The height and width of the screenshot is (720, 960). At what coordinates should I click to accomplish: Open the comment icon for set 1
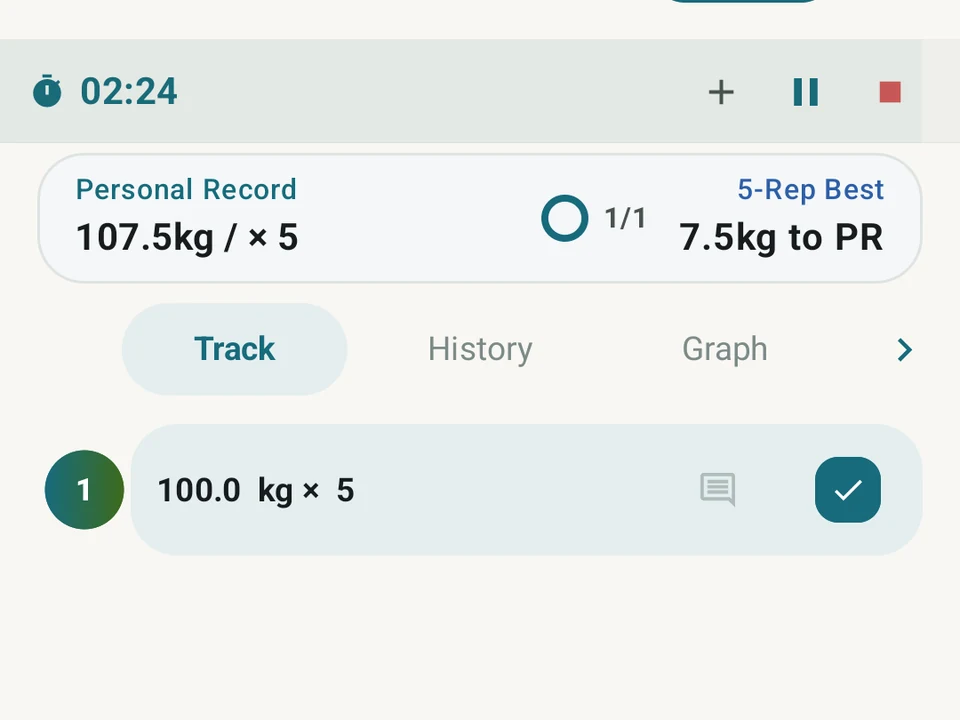point(718,489)
